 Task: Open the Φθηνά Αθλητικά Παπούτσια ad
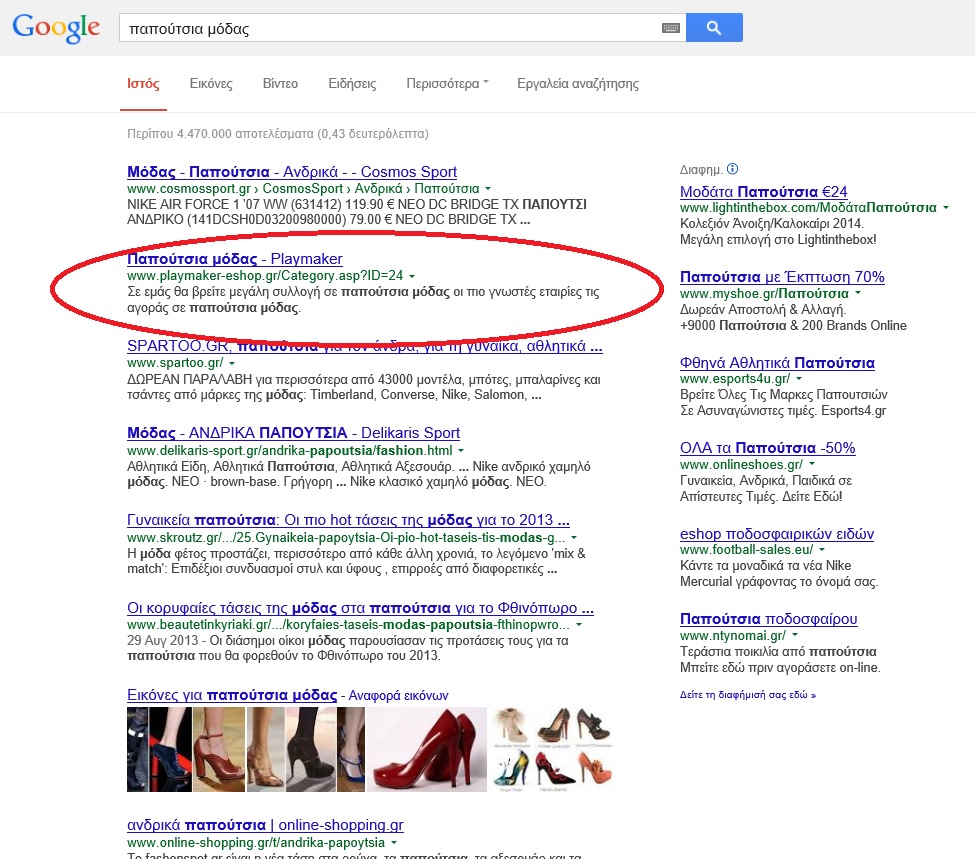click(777, 363)
